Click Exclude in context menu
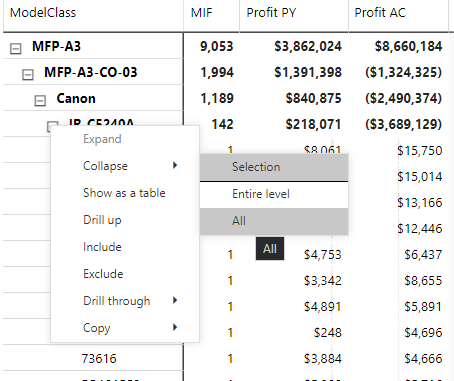 coord(125,274)
